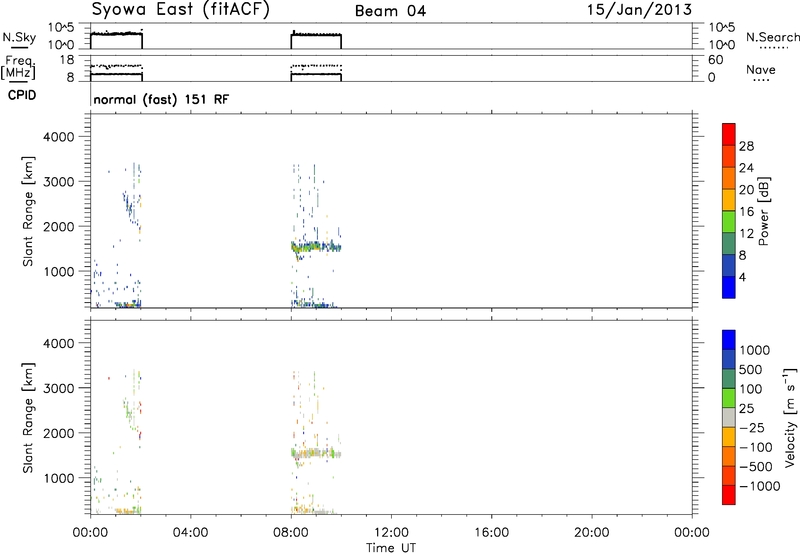Screen dimensions: 800x554
Task: Click the 'Velocity [m s-1]' colorbar title
Action: [790, 417]
